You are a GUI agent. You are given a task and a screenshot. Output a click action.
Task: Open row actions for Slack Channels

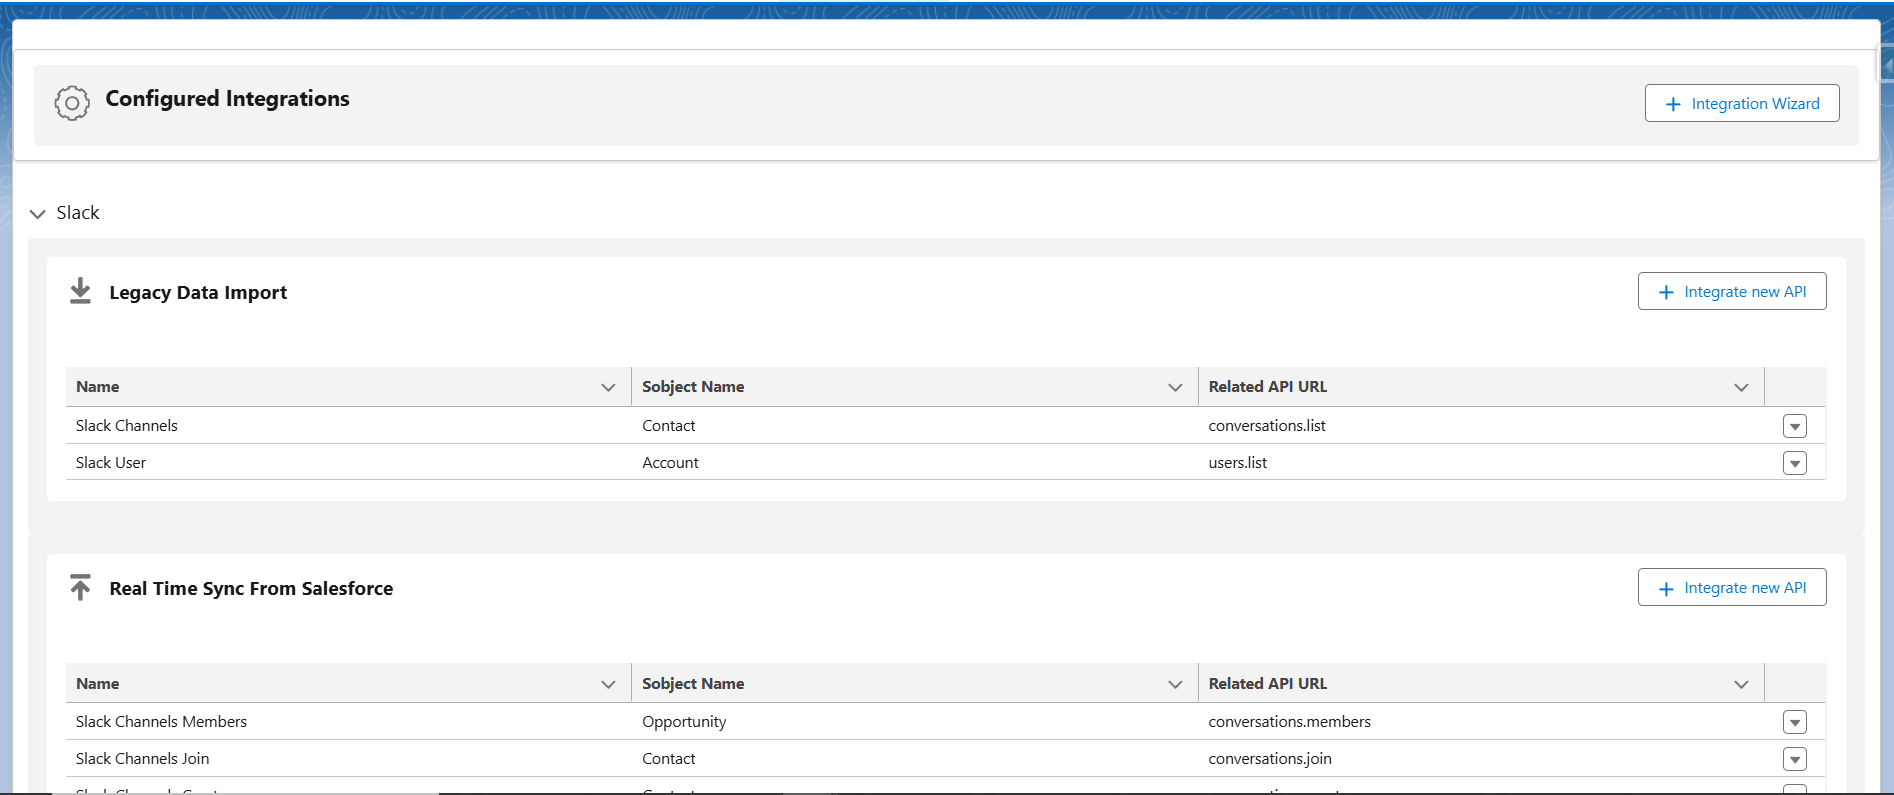pos(1795,426)
